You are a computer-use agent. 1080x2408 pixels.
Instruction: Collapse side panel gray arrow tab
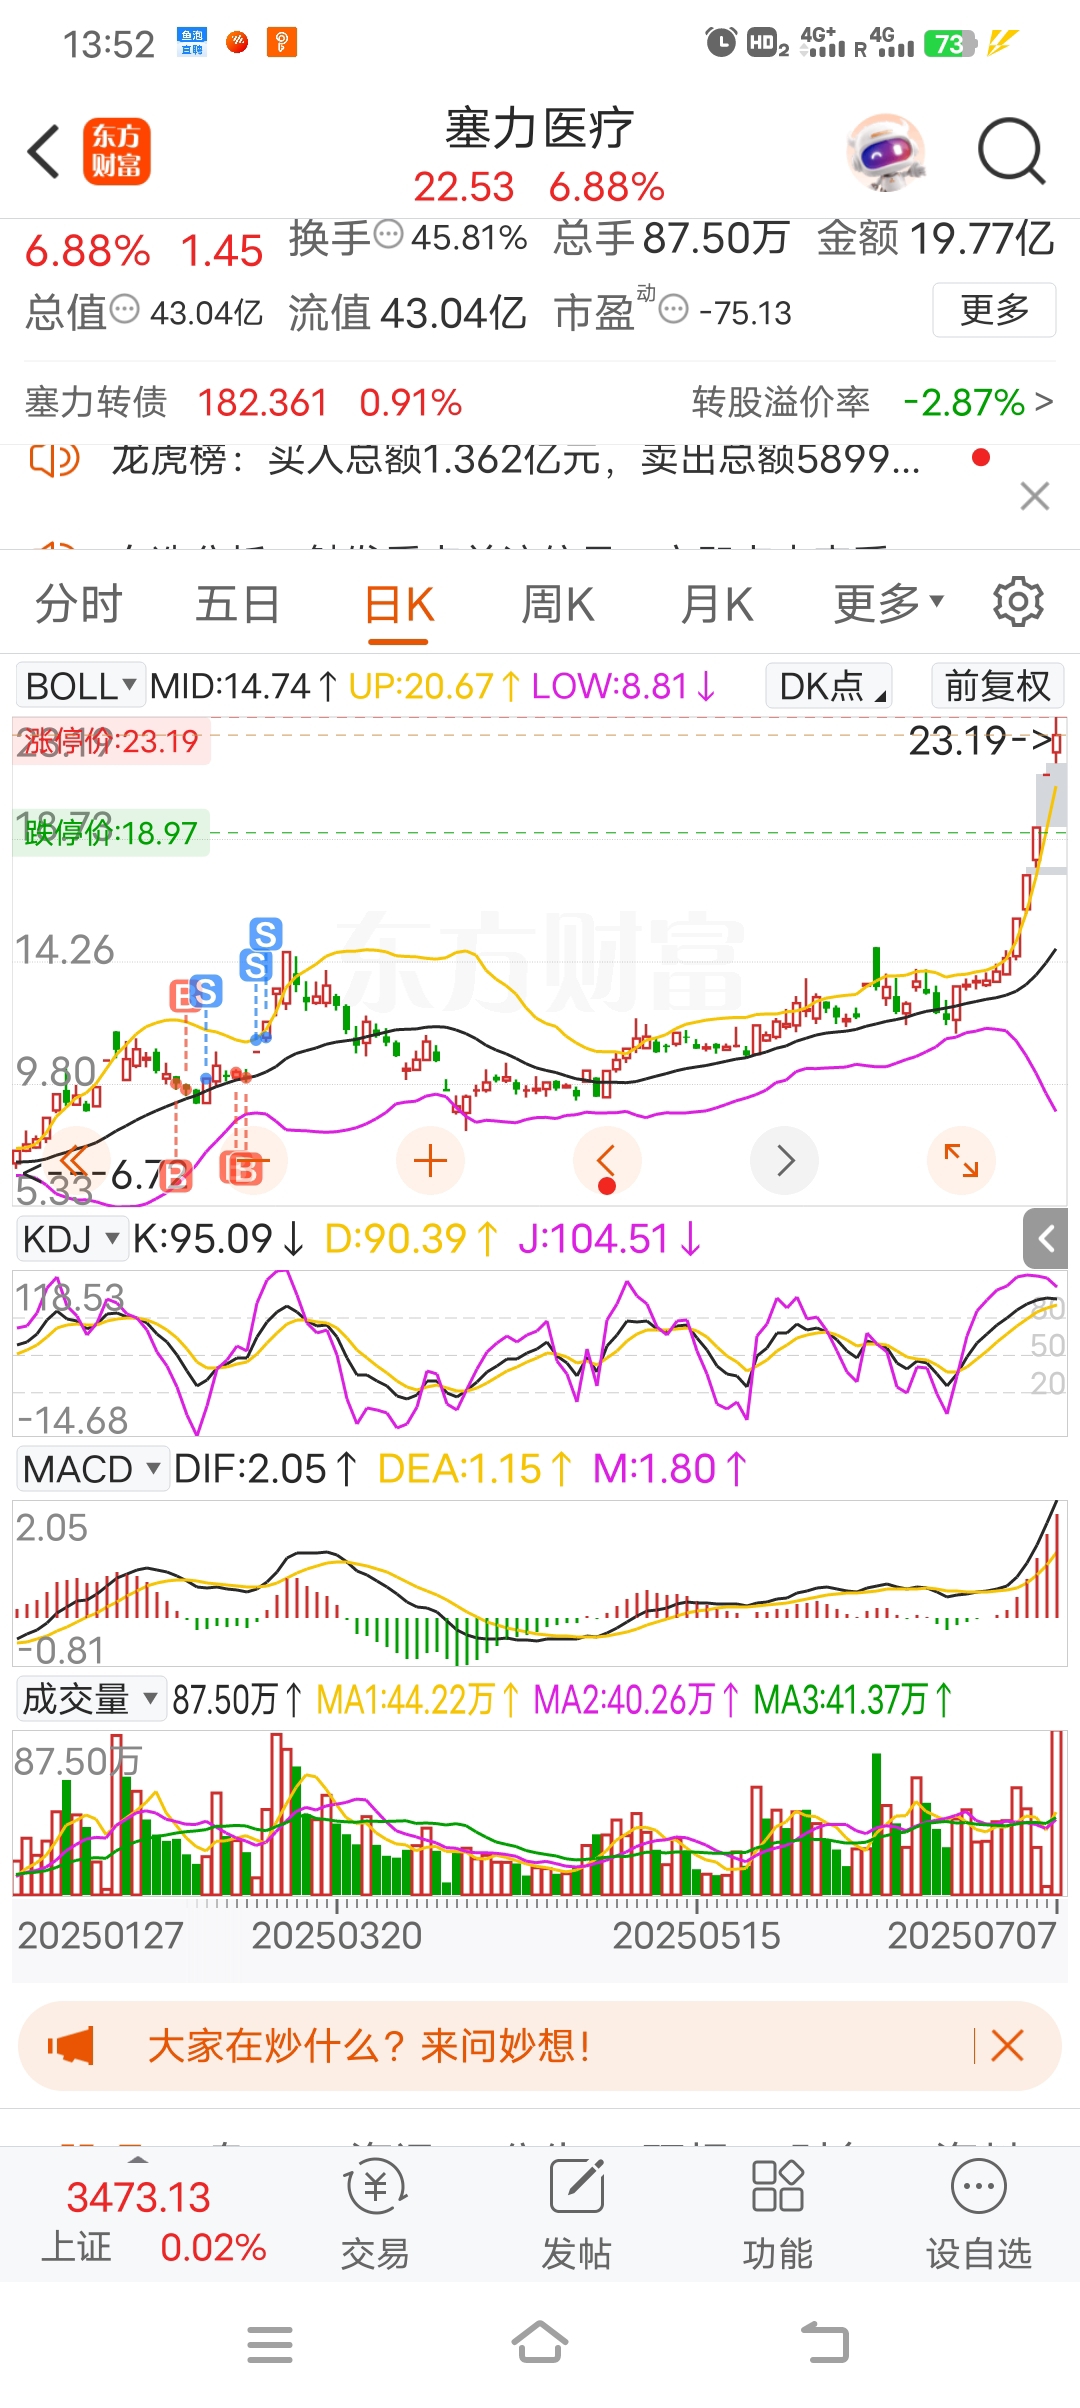click(x=1046, y=1239)
